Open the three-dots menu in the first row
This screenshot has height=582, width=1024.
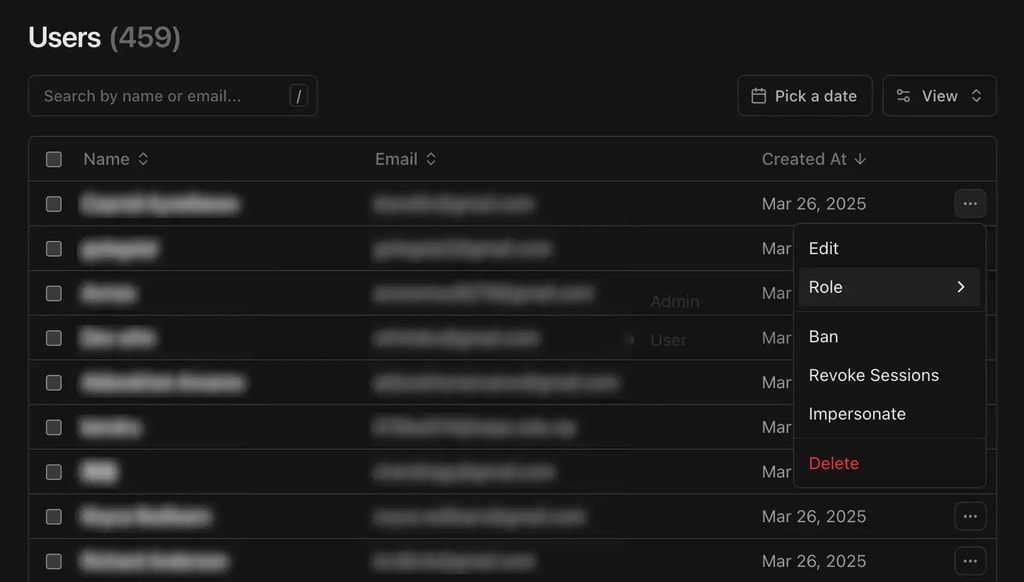point(970,204)
